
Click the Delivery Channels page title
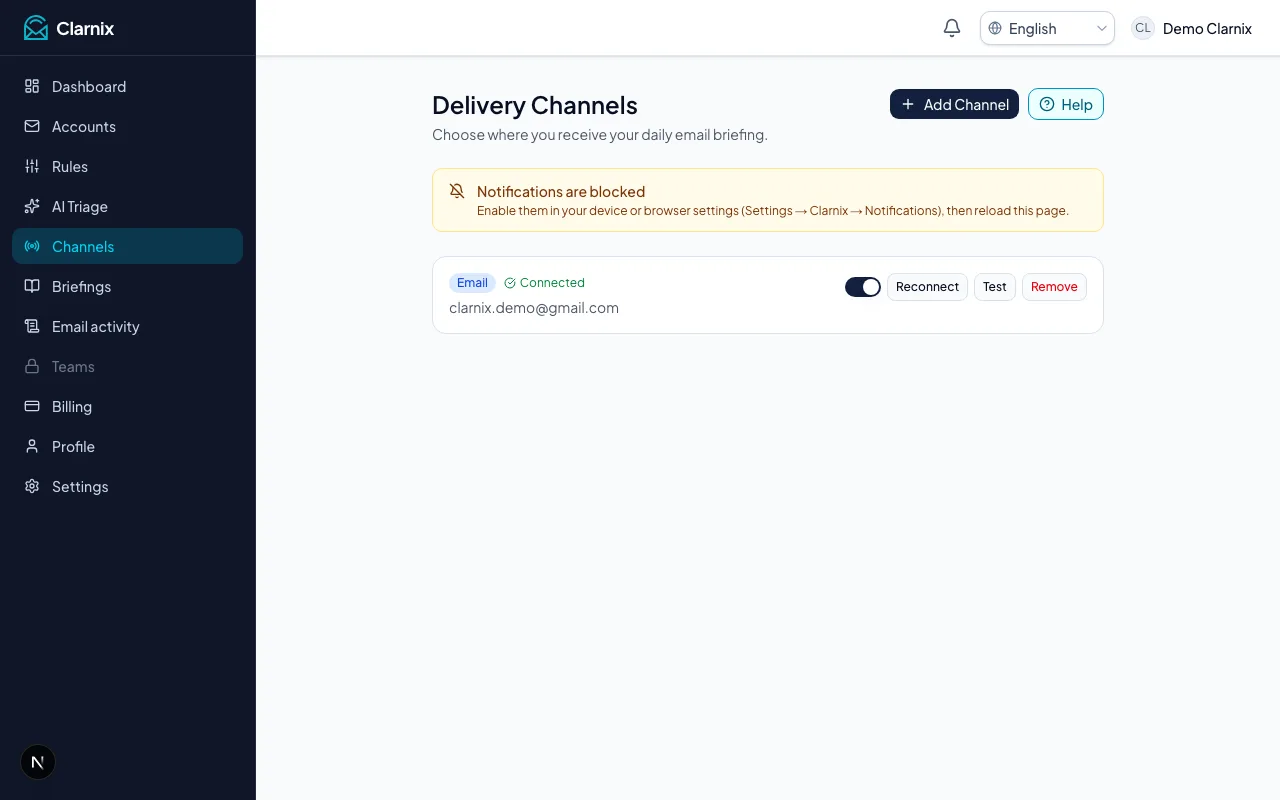[x=535, y=105]
